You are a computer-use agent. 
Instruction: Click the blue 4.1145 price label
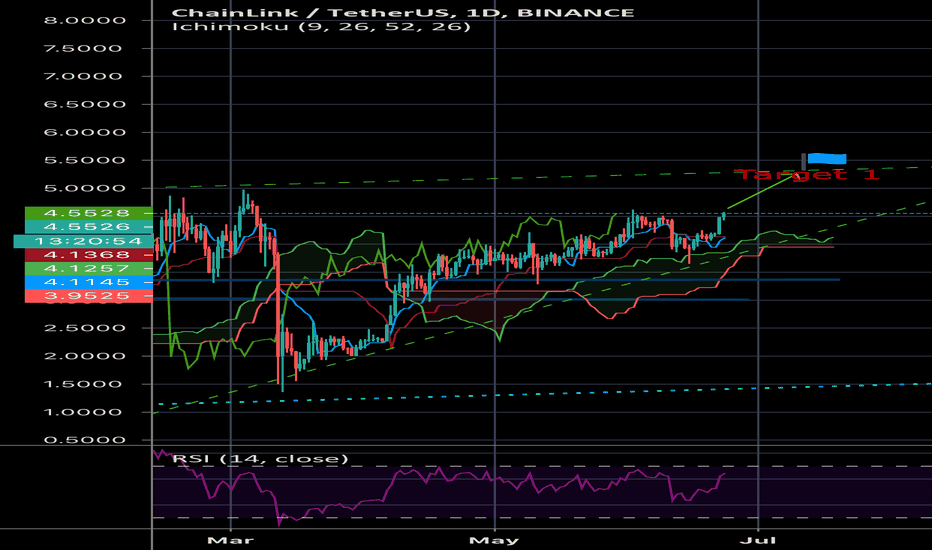(x=89, y=282)
